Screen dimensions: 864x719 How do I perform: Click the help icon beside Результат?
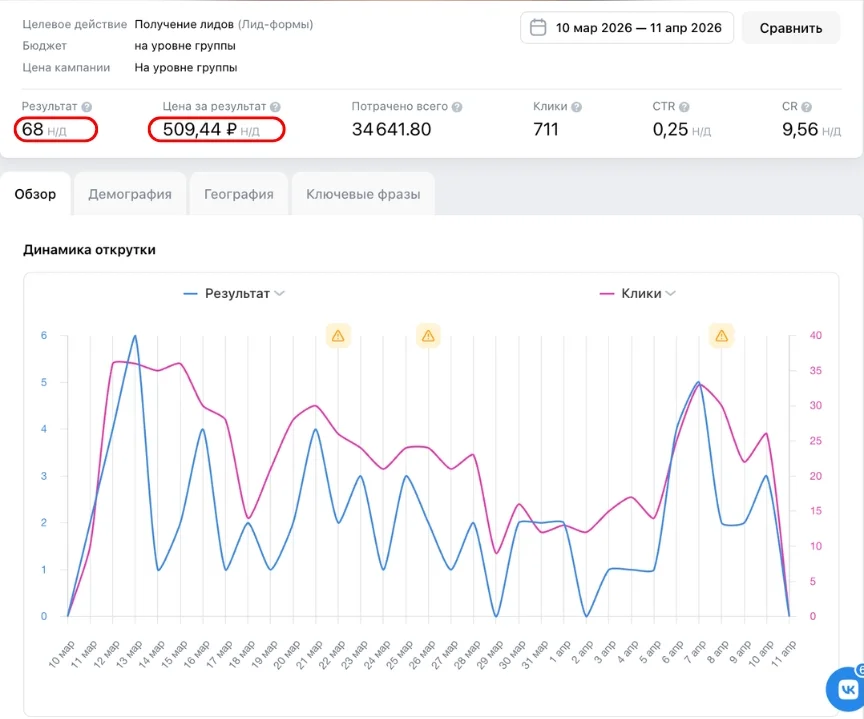pos(87,107)
